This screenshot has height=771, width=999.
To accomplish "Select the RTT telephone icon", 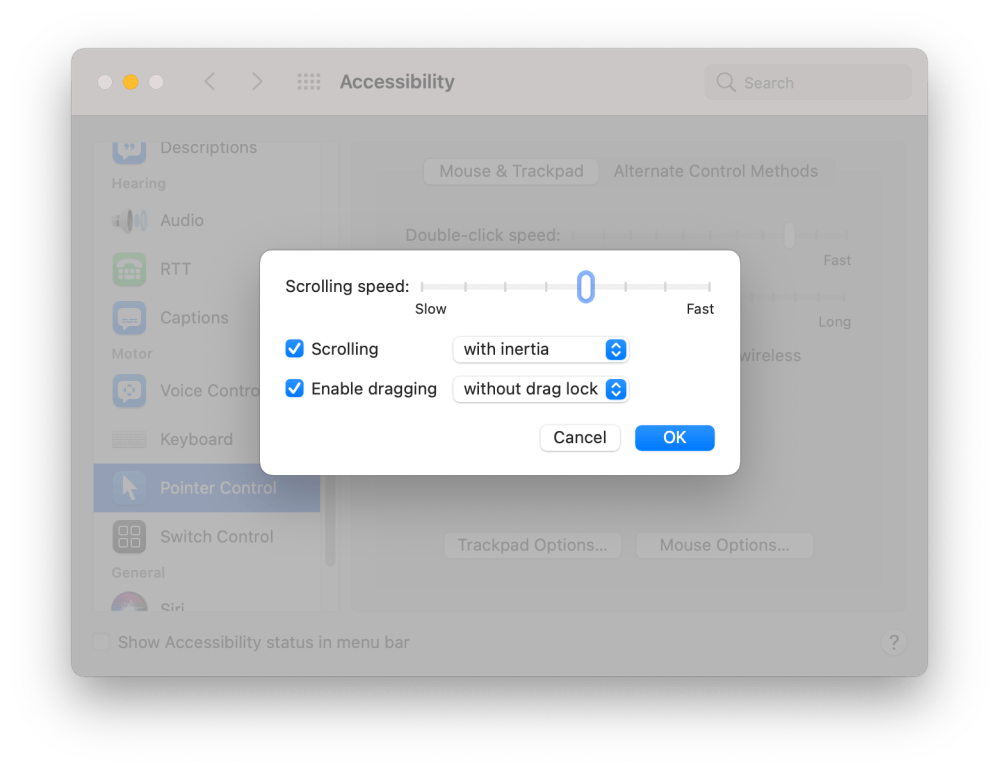I will click(129, 269).
